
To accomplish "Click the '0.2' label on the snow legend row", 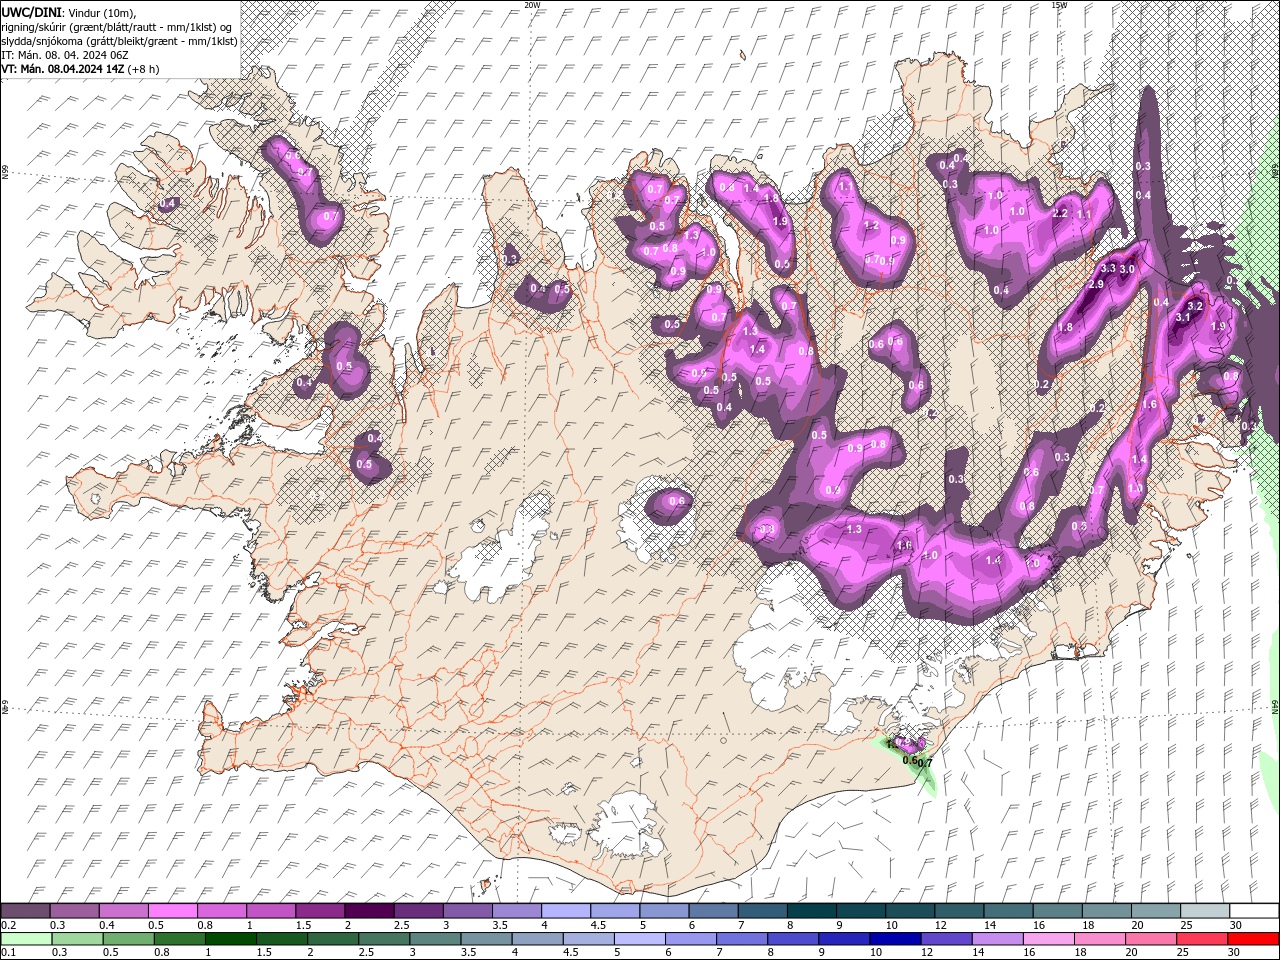I will coord(8,925).
